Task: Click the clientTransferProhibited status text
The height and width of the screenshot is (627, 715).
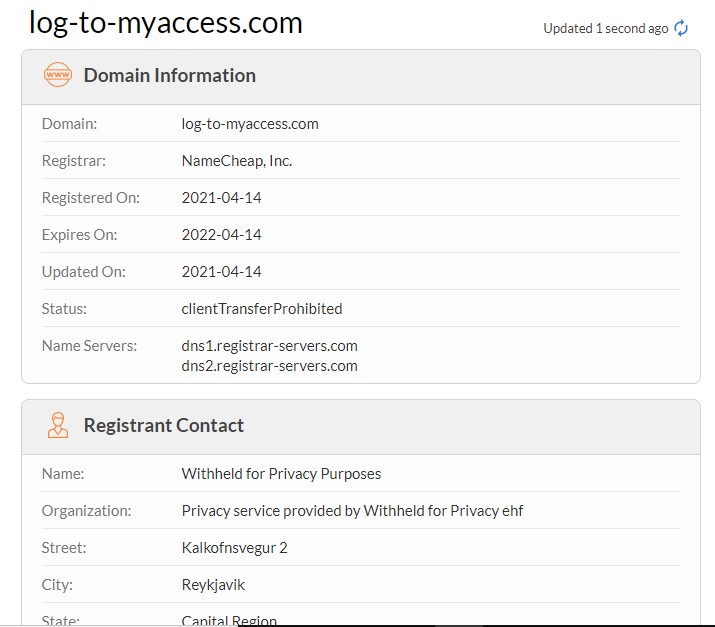Action: pyautogui.click(x=261, y=309)
